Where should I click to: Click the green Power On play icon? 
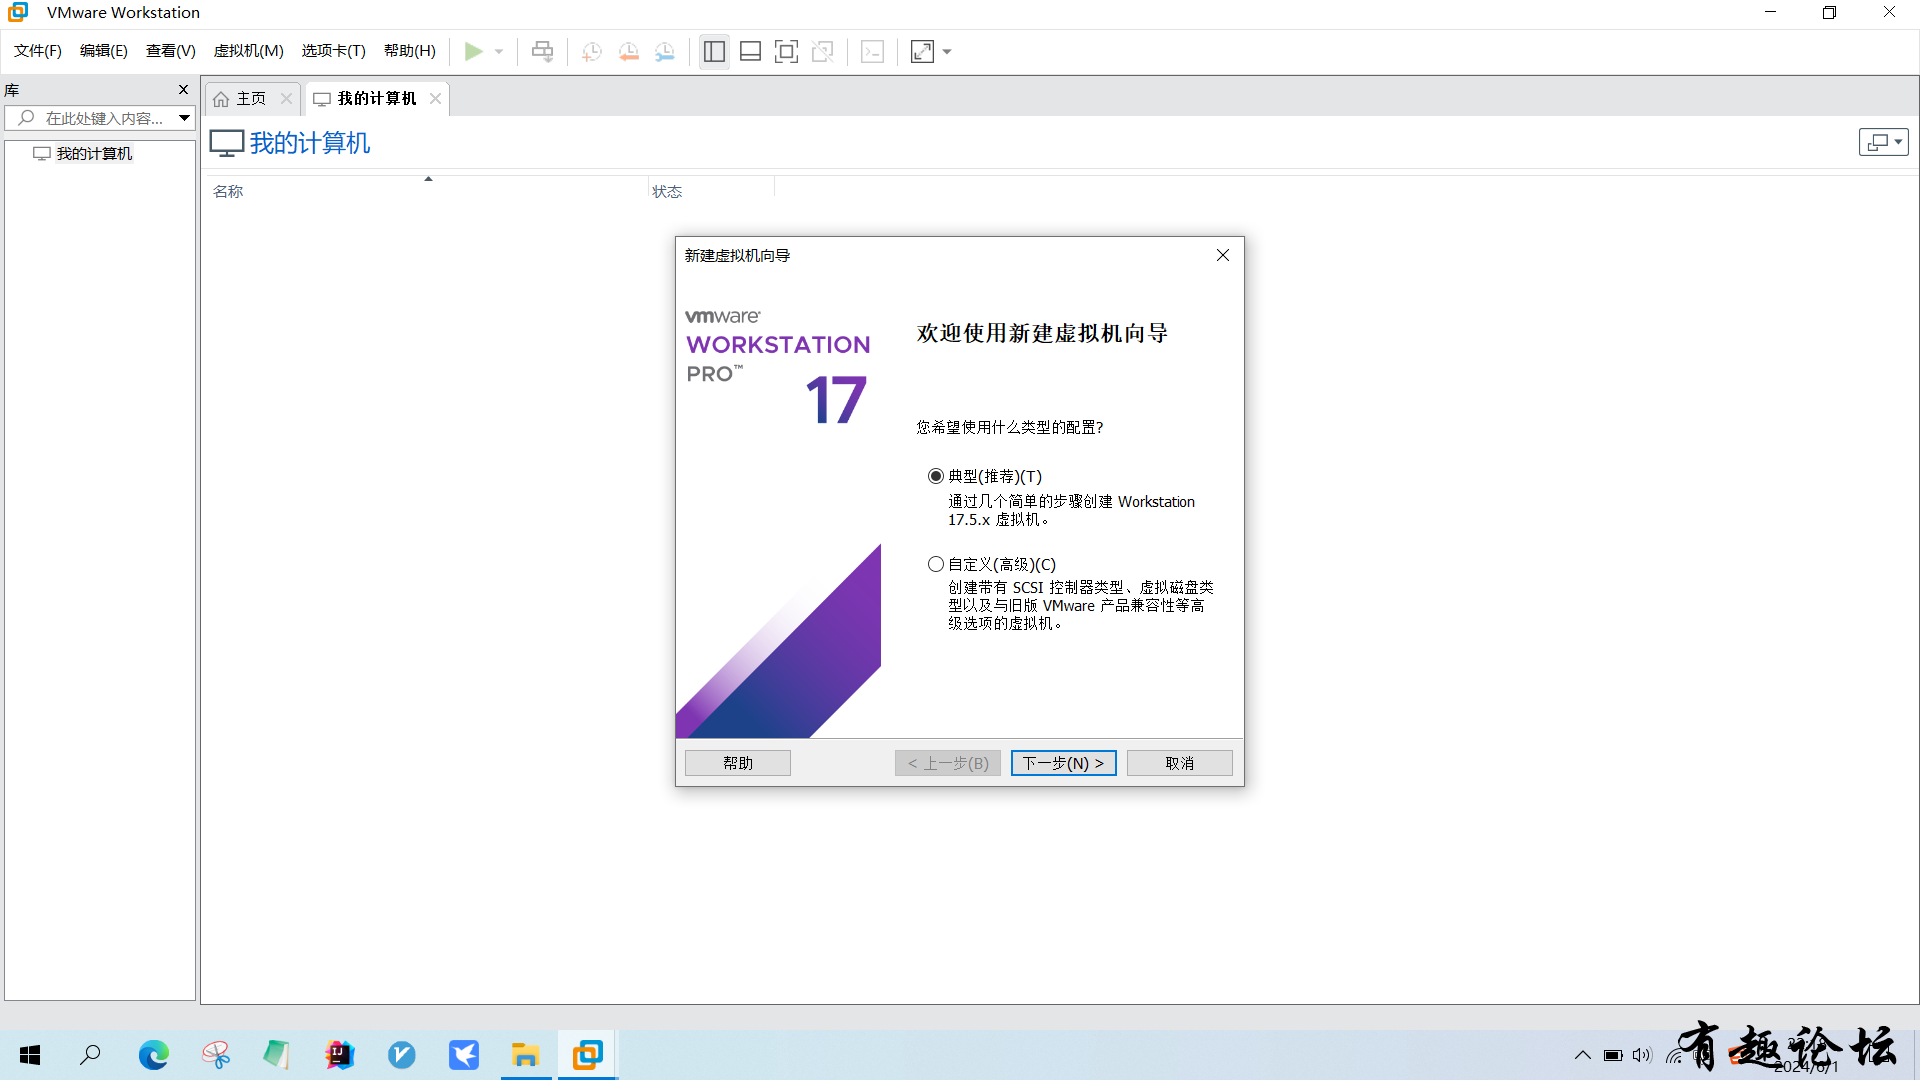[x=474, y=51]
